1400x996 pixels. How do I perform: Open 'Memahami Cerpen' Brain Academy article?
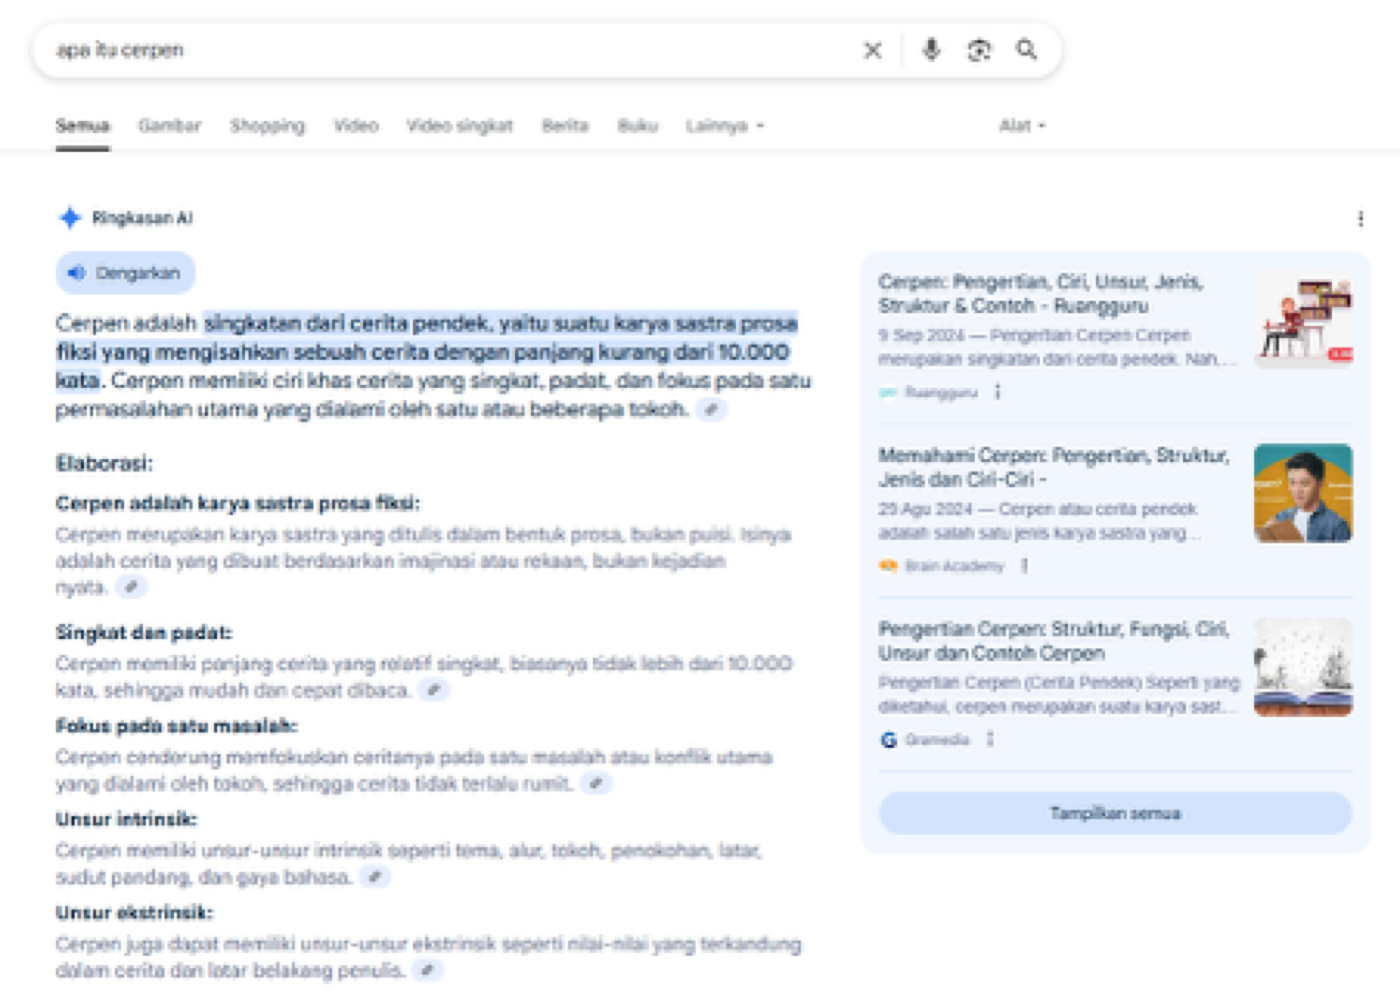1054,467
